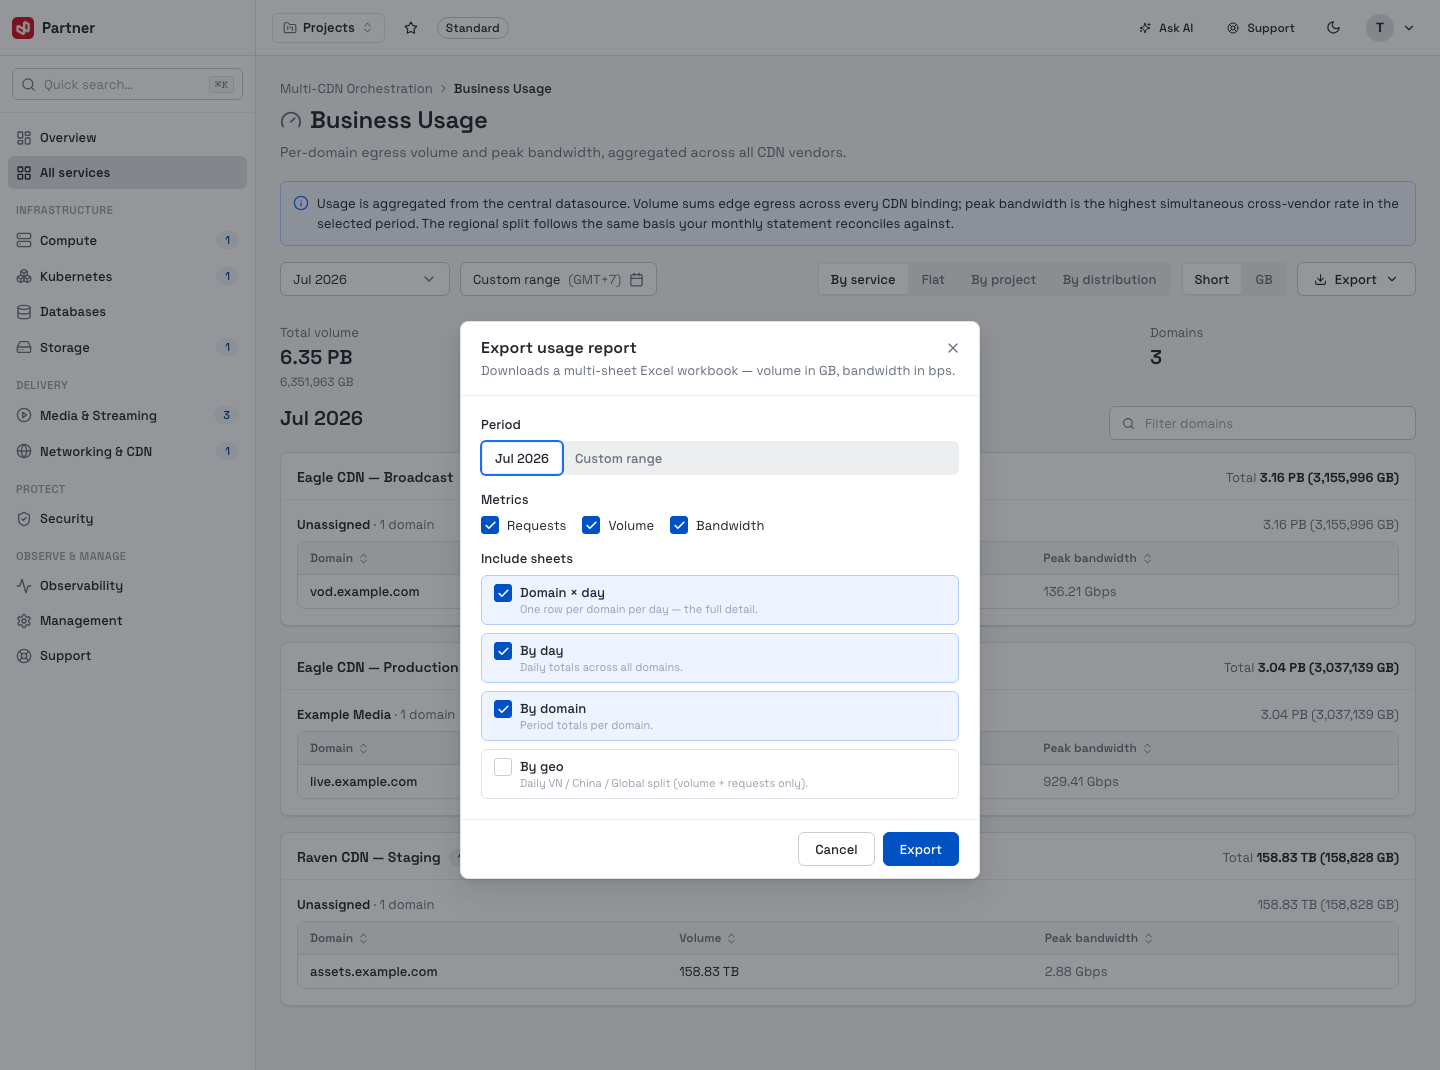
Task: Click the sidebar Support lifebuoy icon
Action: point(24,656)
